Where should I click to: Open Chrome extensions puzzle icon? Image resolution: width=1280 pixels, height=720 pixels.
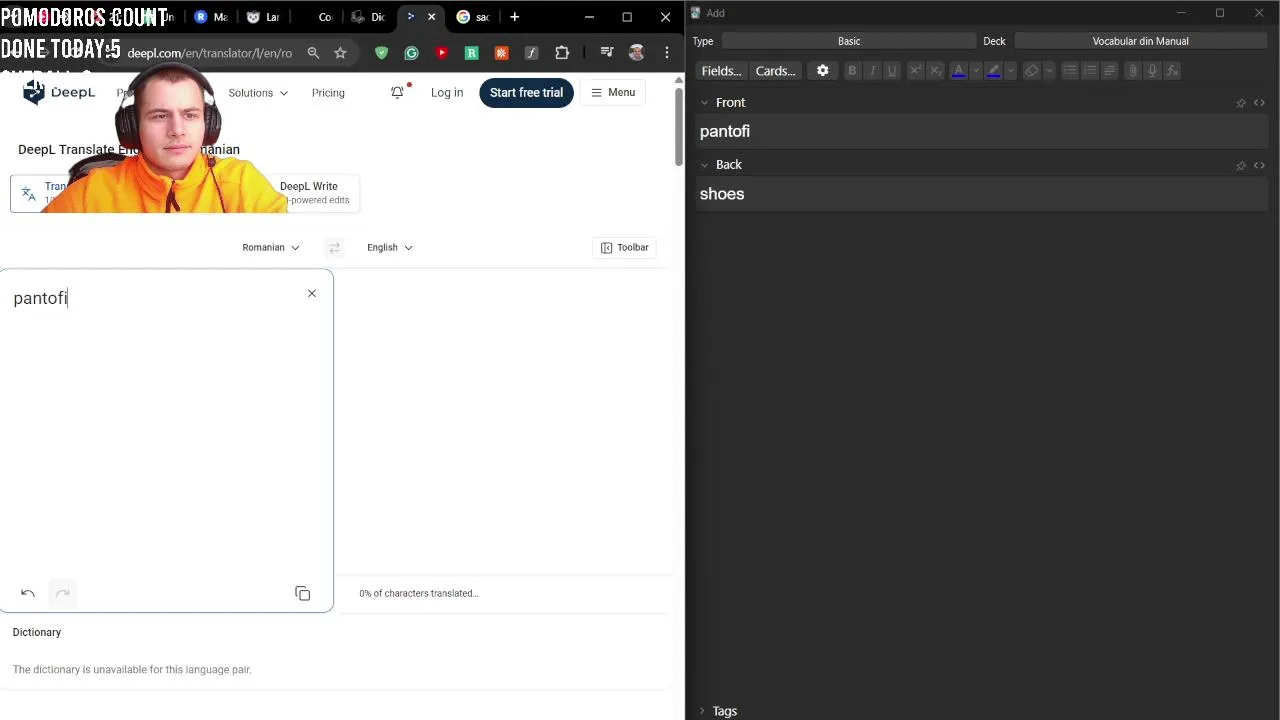pos(562,53)
